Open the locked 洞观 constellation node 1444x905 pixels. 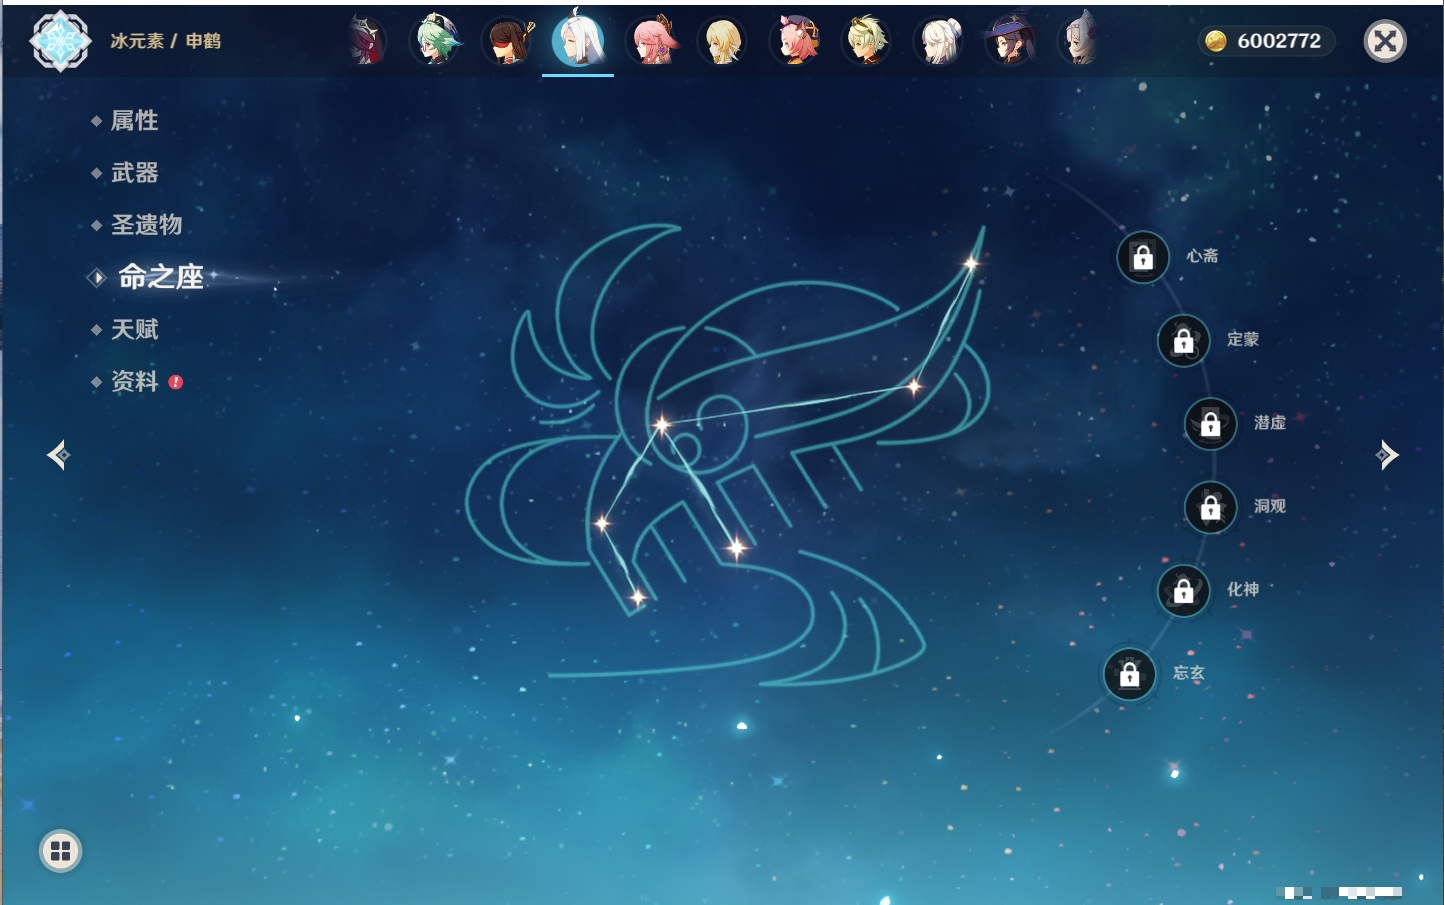1211,507
